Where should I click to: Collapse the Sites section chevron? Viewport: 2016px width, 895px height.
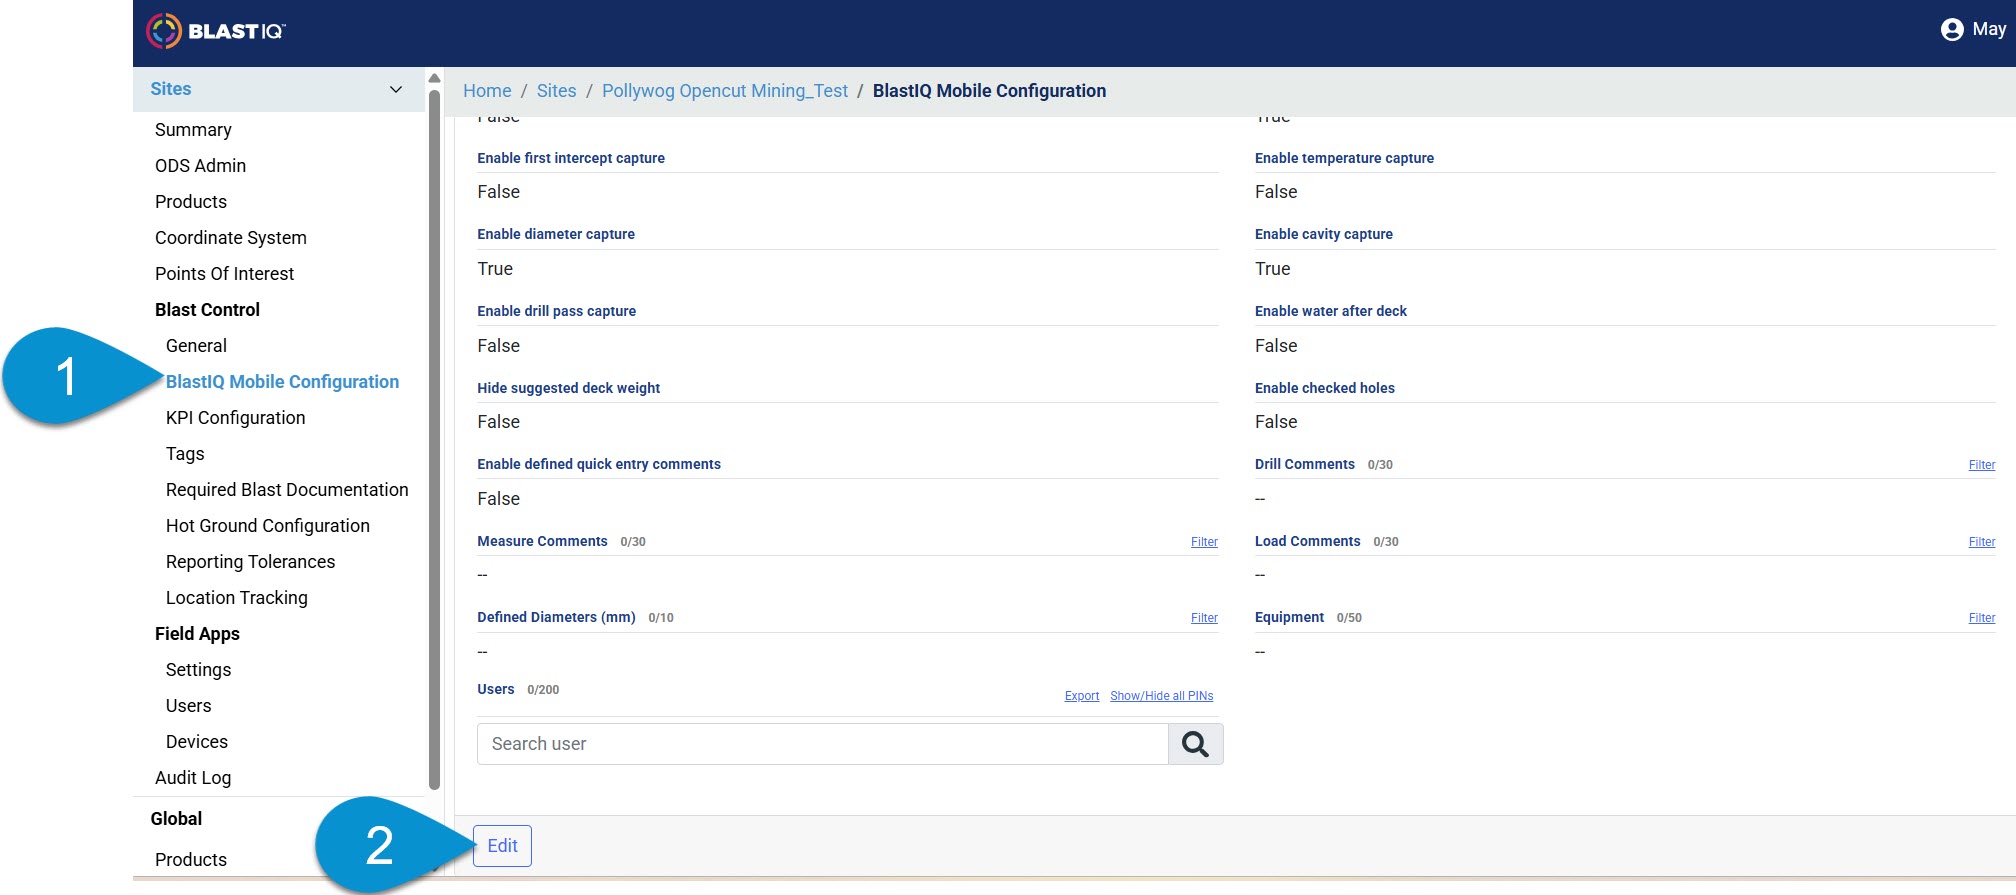coord(396,90)
